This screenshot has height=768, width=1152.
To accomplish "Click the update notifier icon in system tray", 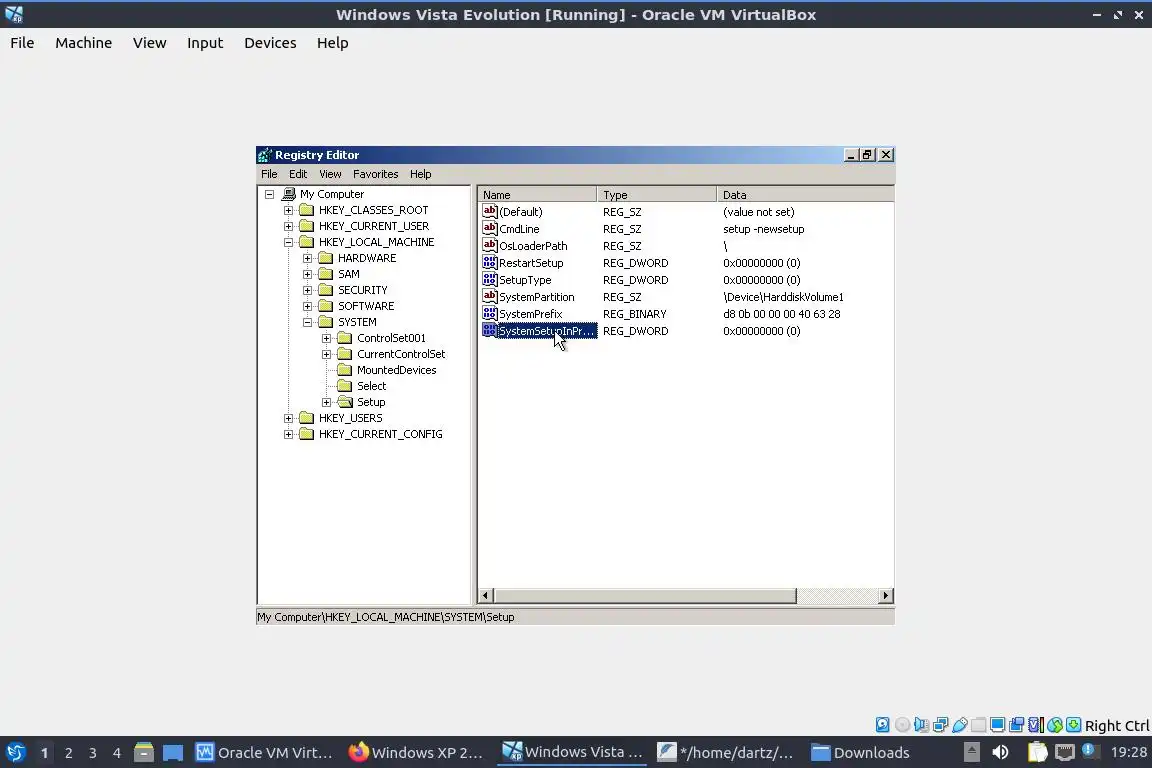I will (1090, 751).
